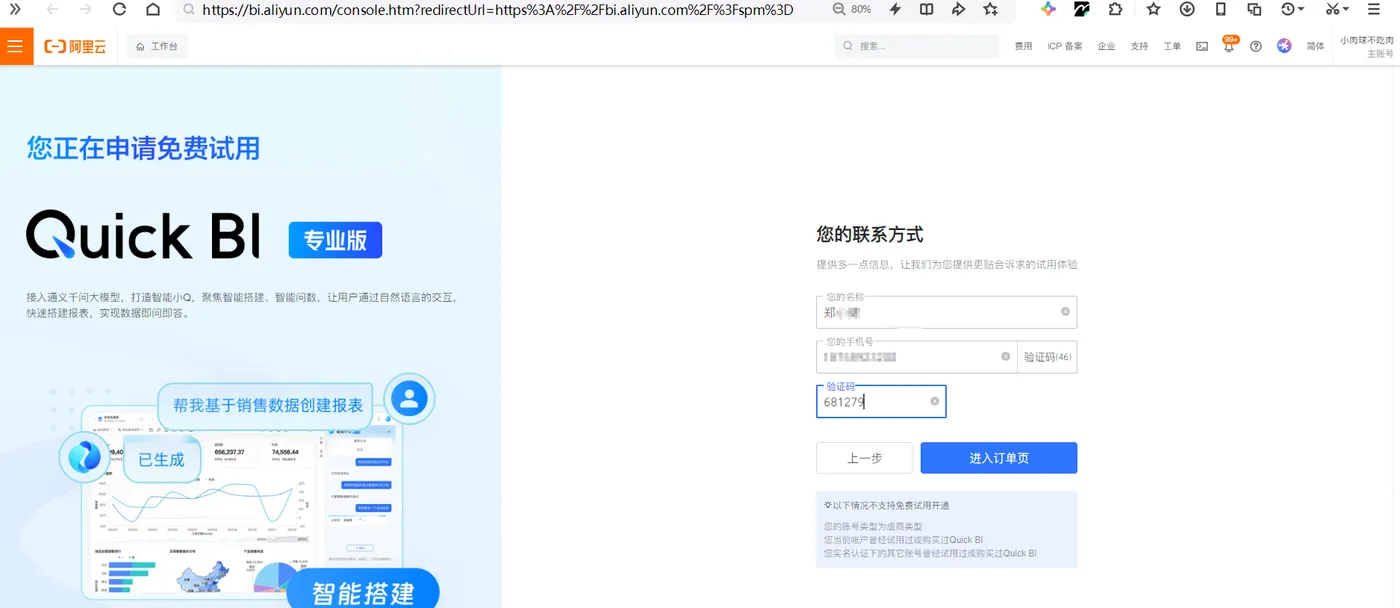Click the lightning speed mode icon
This screenshot has width=1400, height=608.
tap(895, 9)
